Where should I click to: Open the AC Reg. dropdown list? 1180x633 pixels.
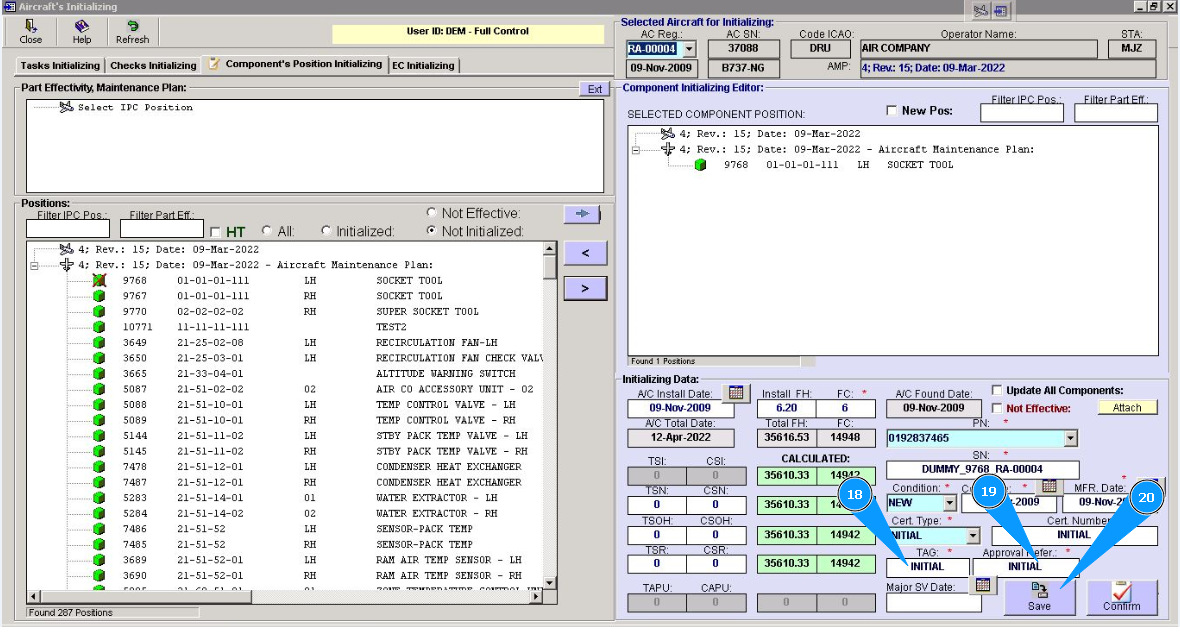pyautogui.click(x=688, y=49)
